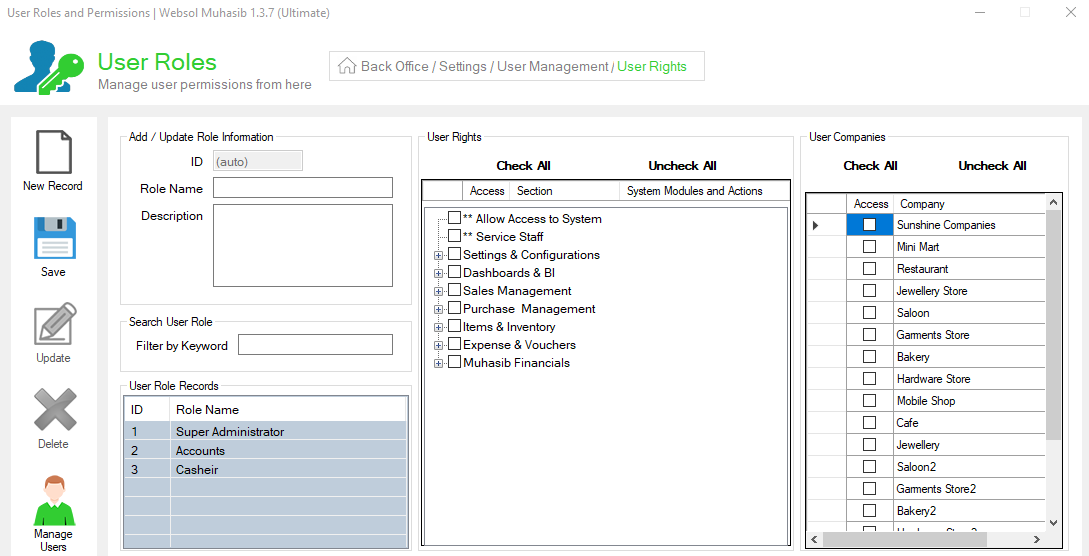This screenshot has width=1089, height=556.
Task: Click the home icon in the breadcrumb
Action: point(347,66)
